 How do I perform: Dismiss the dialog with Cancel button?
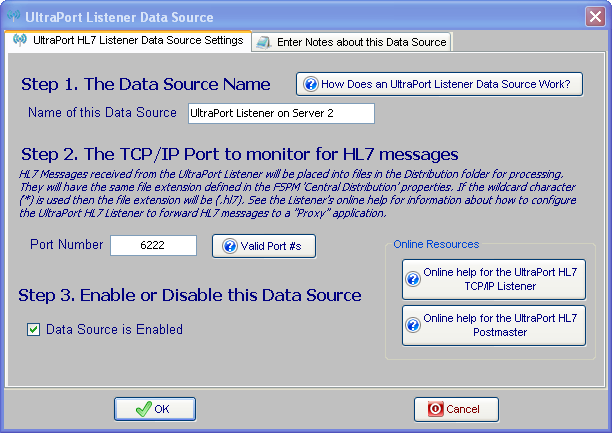coord(456,409)
